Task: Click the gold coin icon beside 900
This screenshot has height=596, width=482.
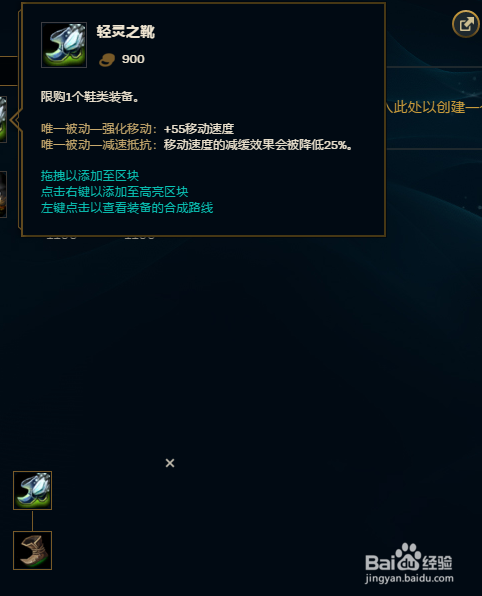Action: [107, 59]
